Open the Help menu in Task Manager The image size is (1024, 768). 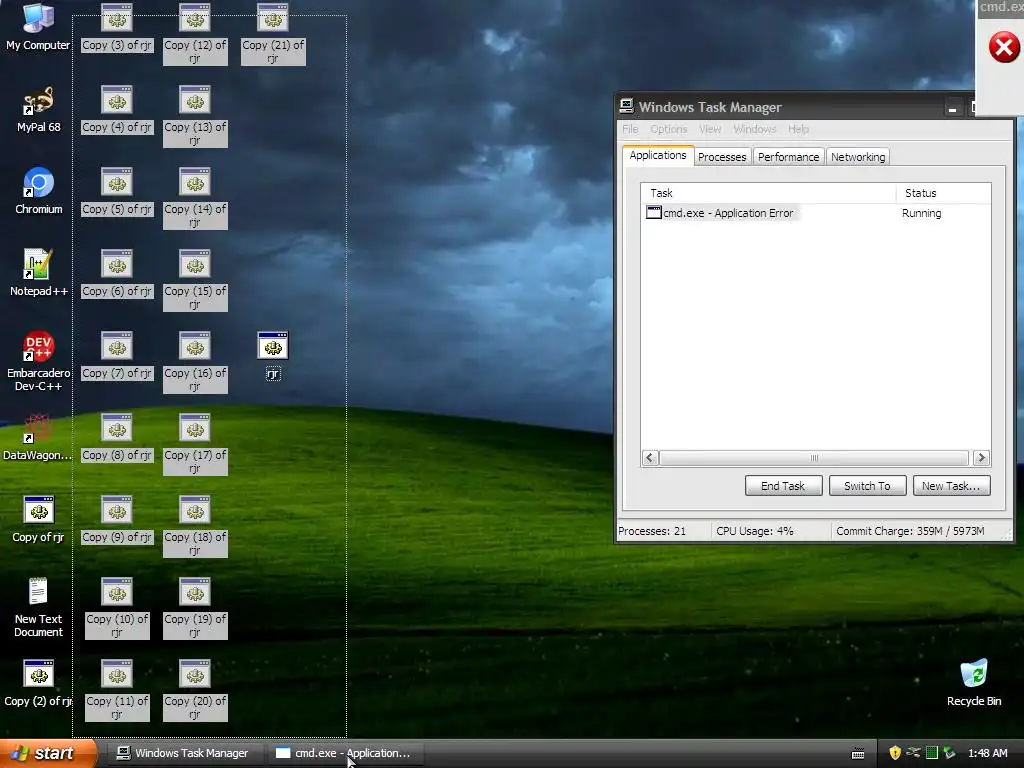point(798,129)
